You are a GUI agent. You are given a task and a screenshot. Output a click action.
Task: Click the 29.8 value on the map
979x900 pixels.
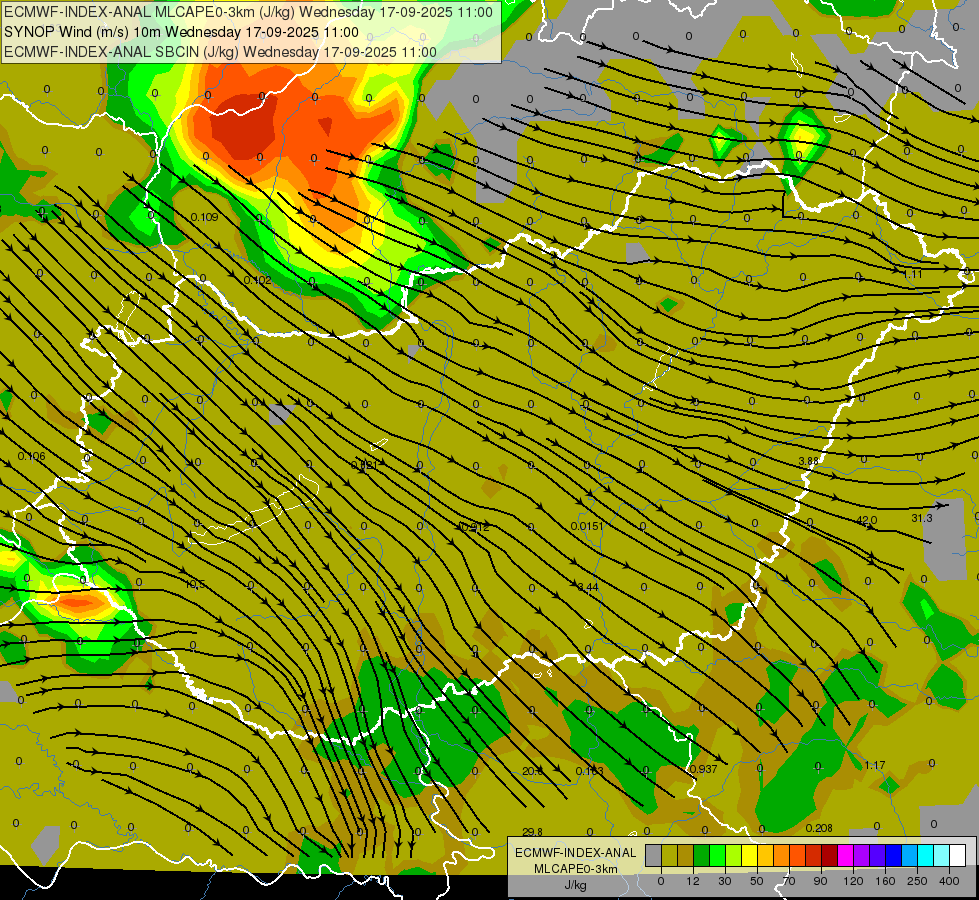532,832
